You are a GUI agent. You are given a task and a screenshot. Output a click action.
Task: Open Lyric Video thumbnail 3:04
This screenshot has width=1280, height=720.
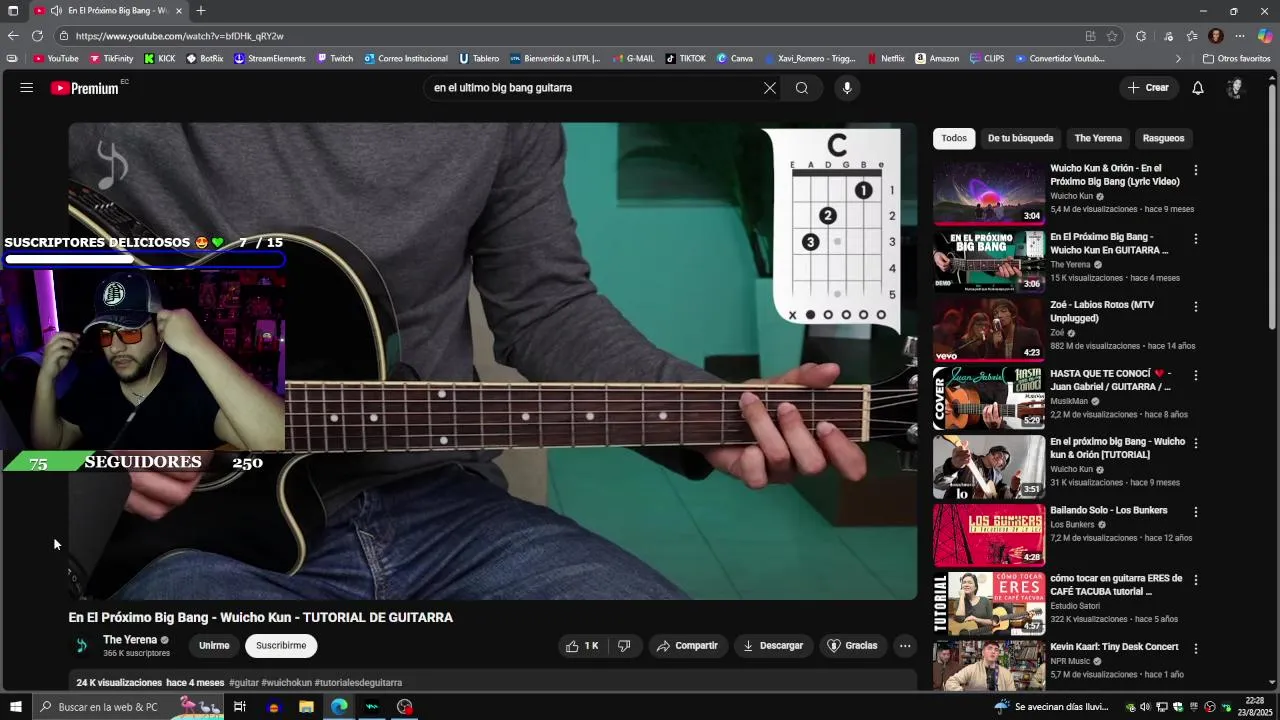(x=989, y=193)
